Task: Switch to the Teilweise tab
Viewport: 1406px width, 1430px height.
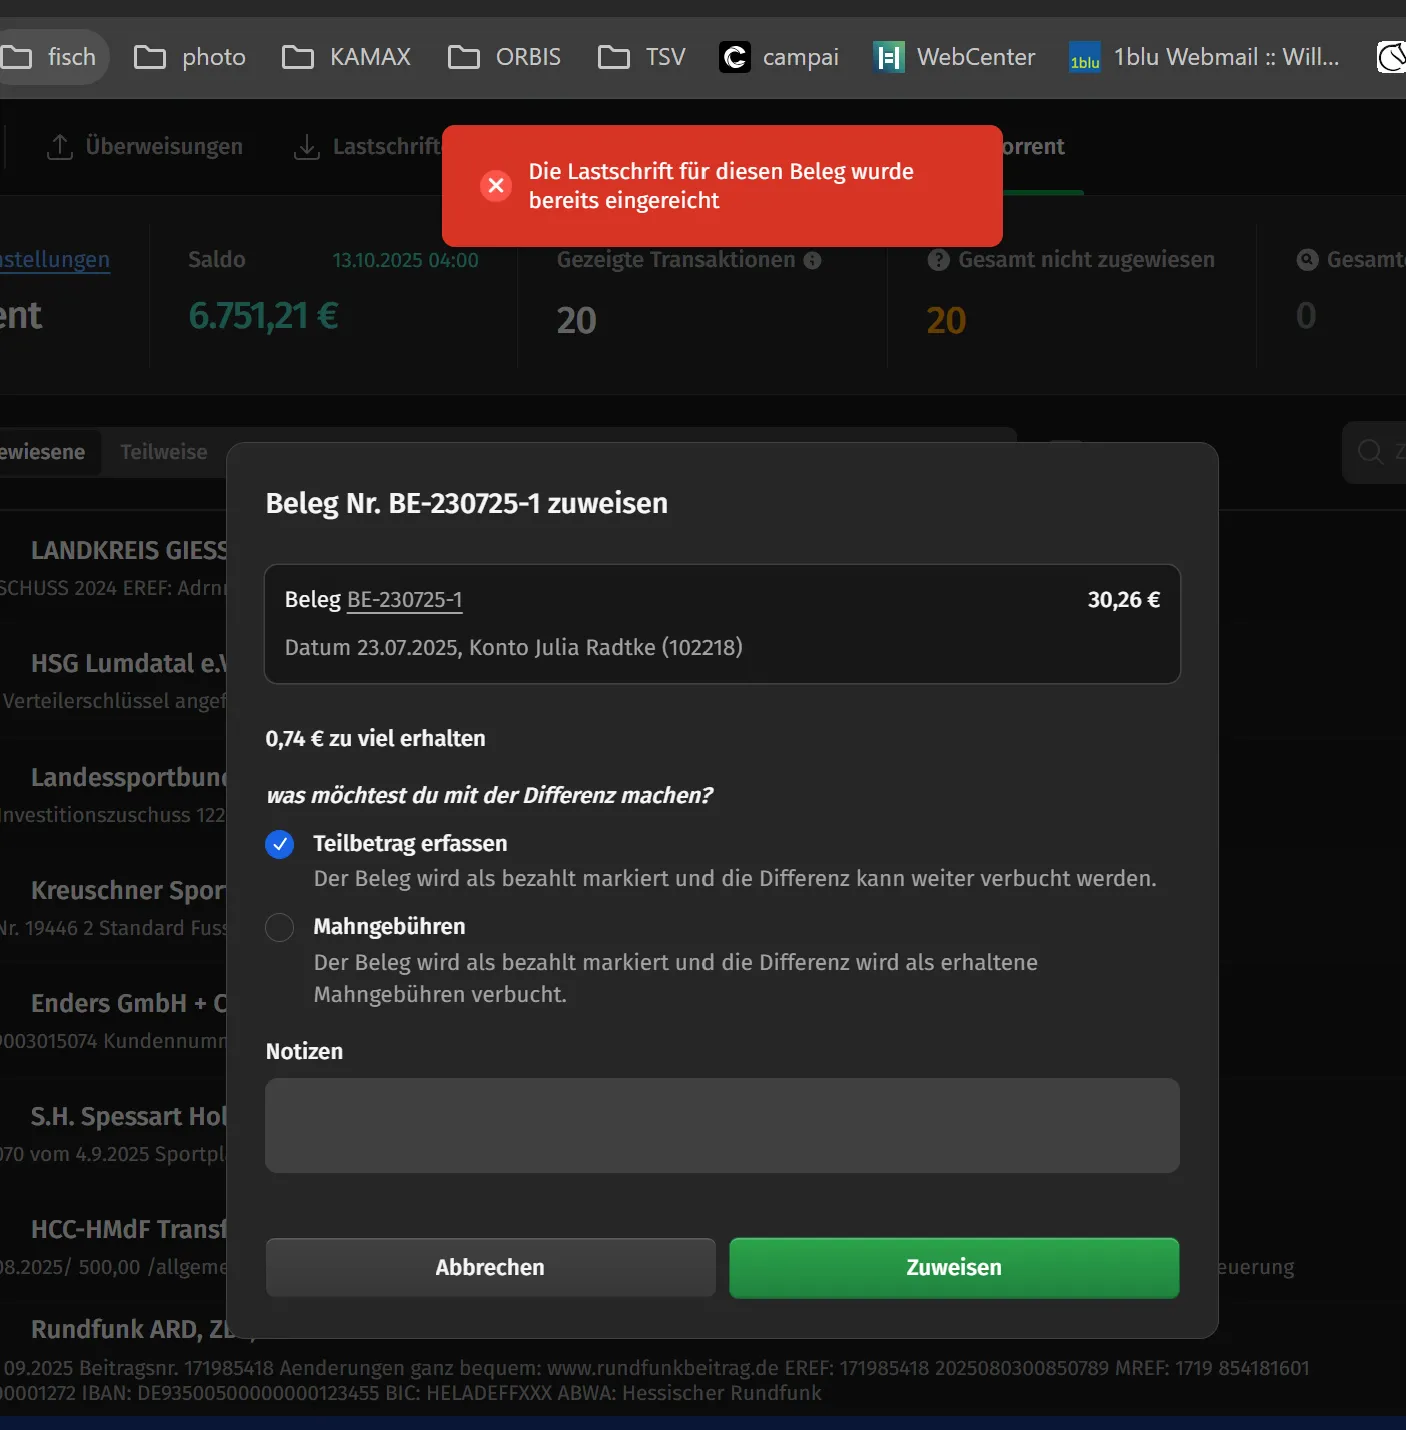Action: (x=164, y=452)
